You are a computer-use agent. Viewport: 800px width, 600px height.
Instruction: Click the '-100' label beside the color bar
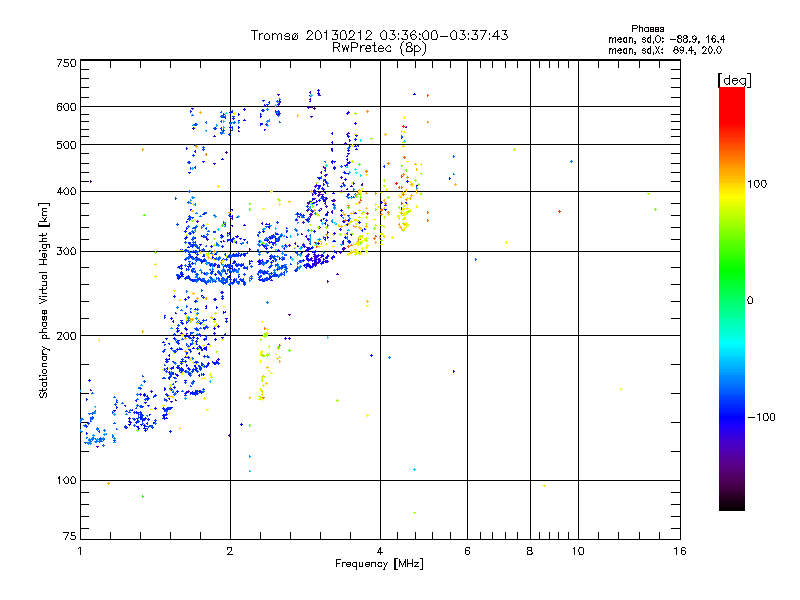pos(762,417)
